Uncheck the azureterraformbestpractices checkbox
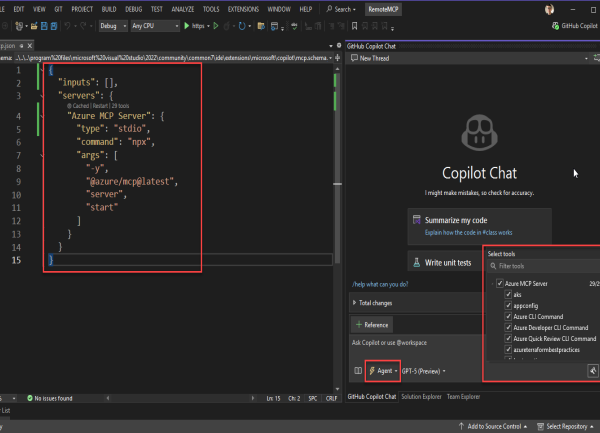 [508, 350]
